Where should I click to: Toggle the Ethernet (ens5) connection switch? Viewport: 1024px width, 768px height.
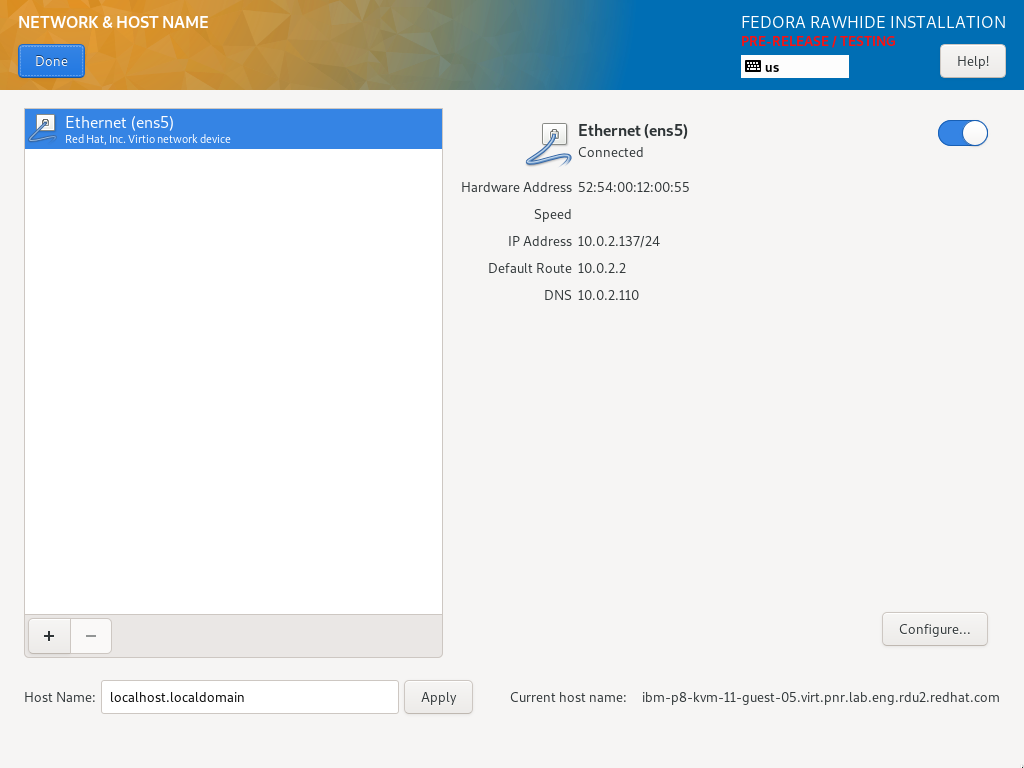click(x=963, y=133)
